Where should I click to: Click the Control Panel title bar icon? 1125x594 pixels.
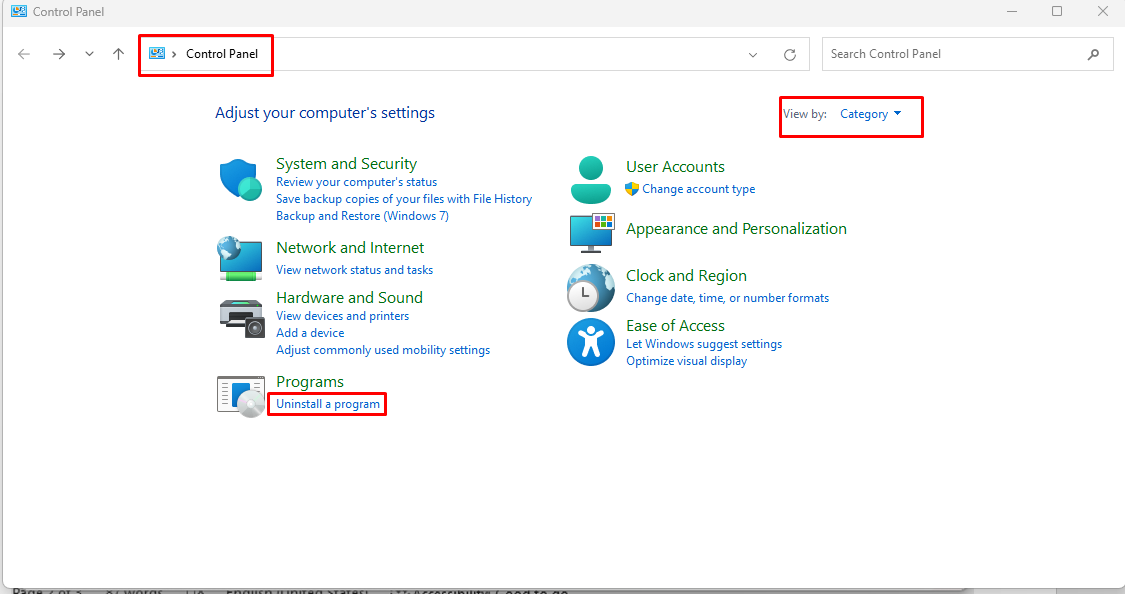coord(19,11)
